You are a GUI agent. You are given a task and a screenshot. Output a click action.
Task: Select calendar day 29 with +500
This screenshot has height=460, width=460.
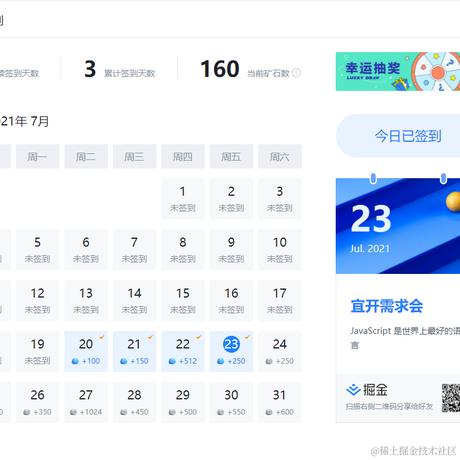tap(183, 402)
